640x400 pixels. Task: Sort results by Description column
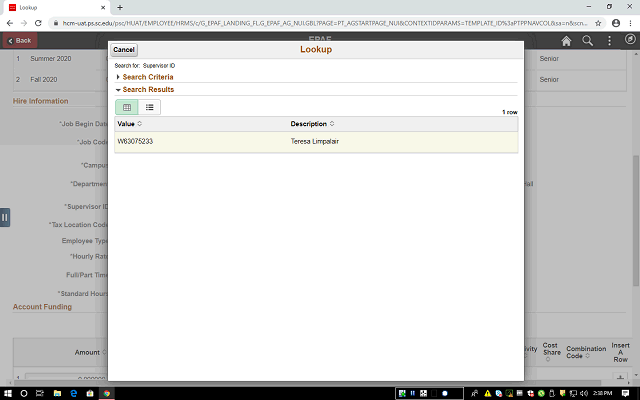pos(312,124)
